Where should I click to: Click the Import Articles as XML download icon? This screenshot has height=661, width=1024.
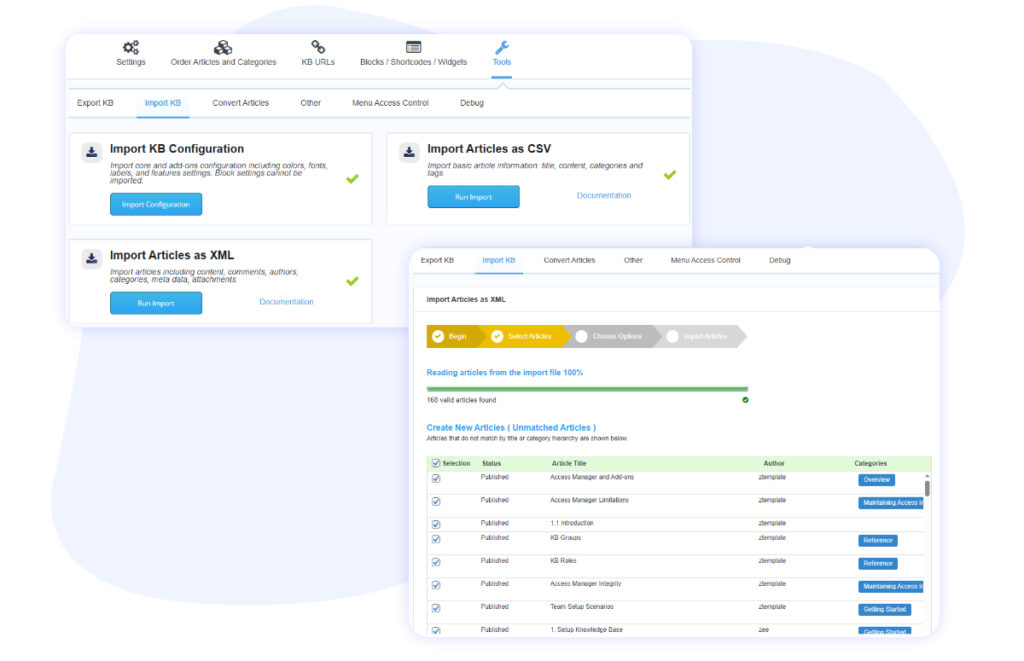[x=92, y=258]
